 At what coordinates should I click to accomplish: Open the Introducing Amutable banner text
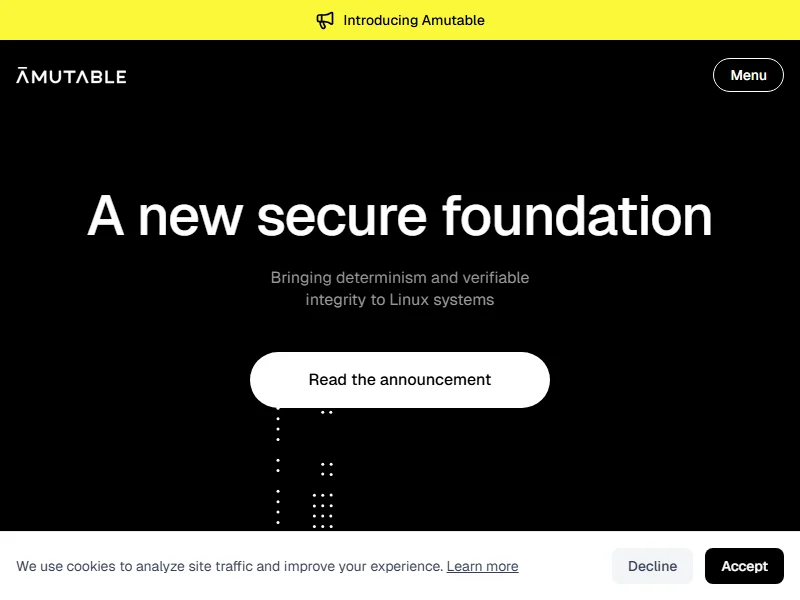[413, 20]
